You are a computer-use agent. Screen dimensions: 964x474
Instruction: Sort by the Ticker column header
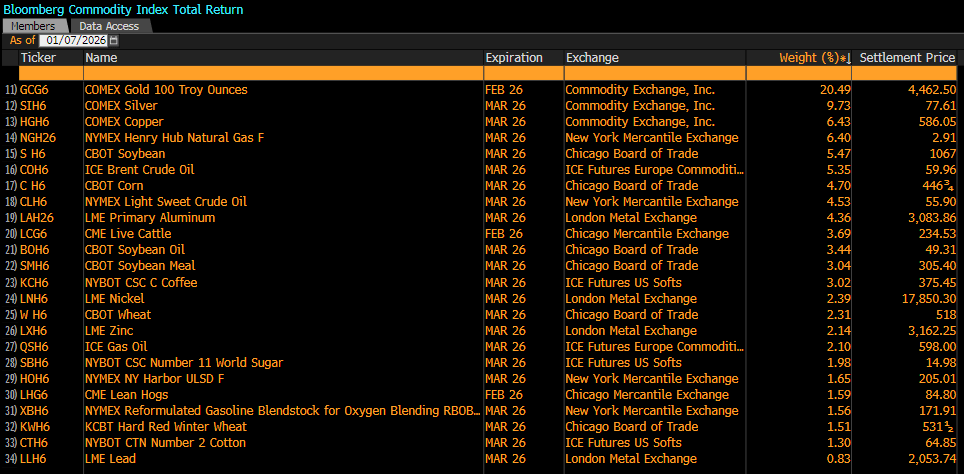(38, 58)
